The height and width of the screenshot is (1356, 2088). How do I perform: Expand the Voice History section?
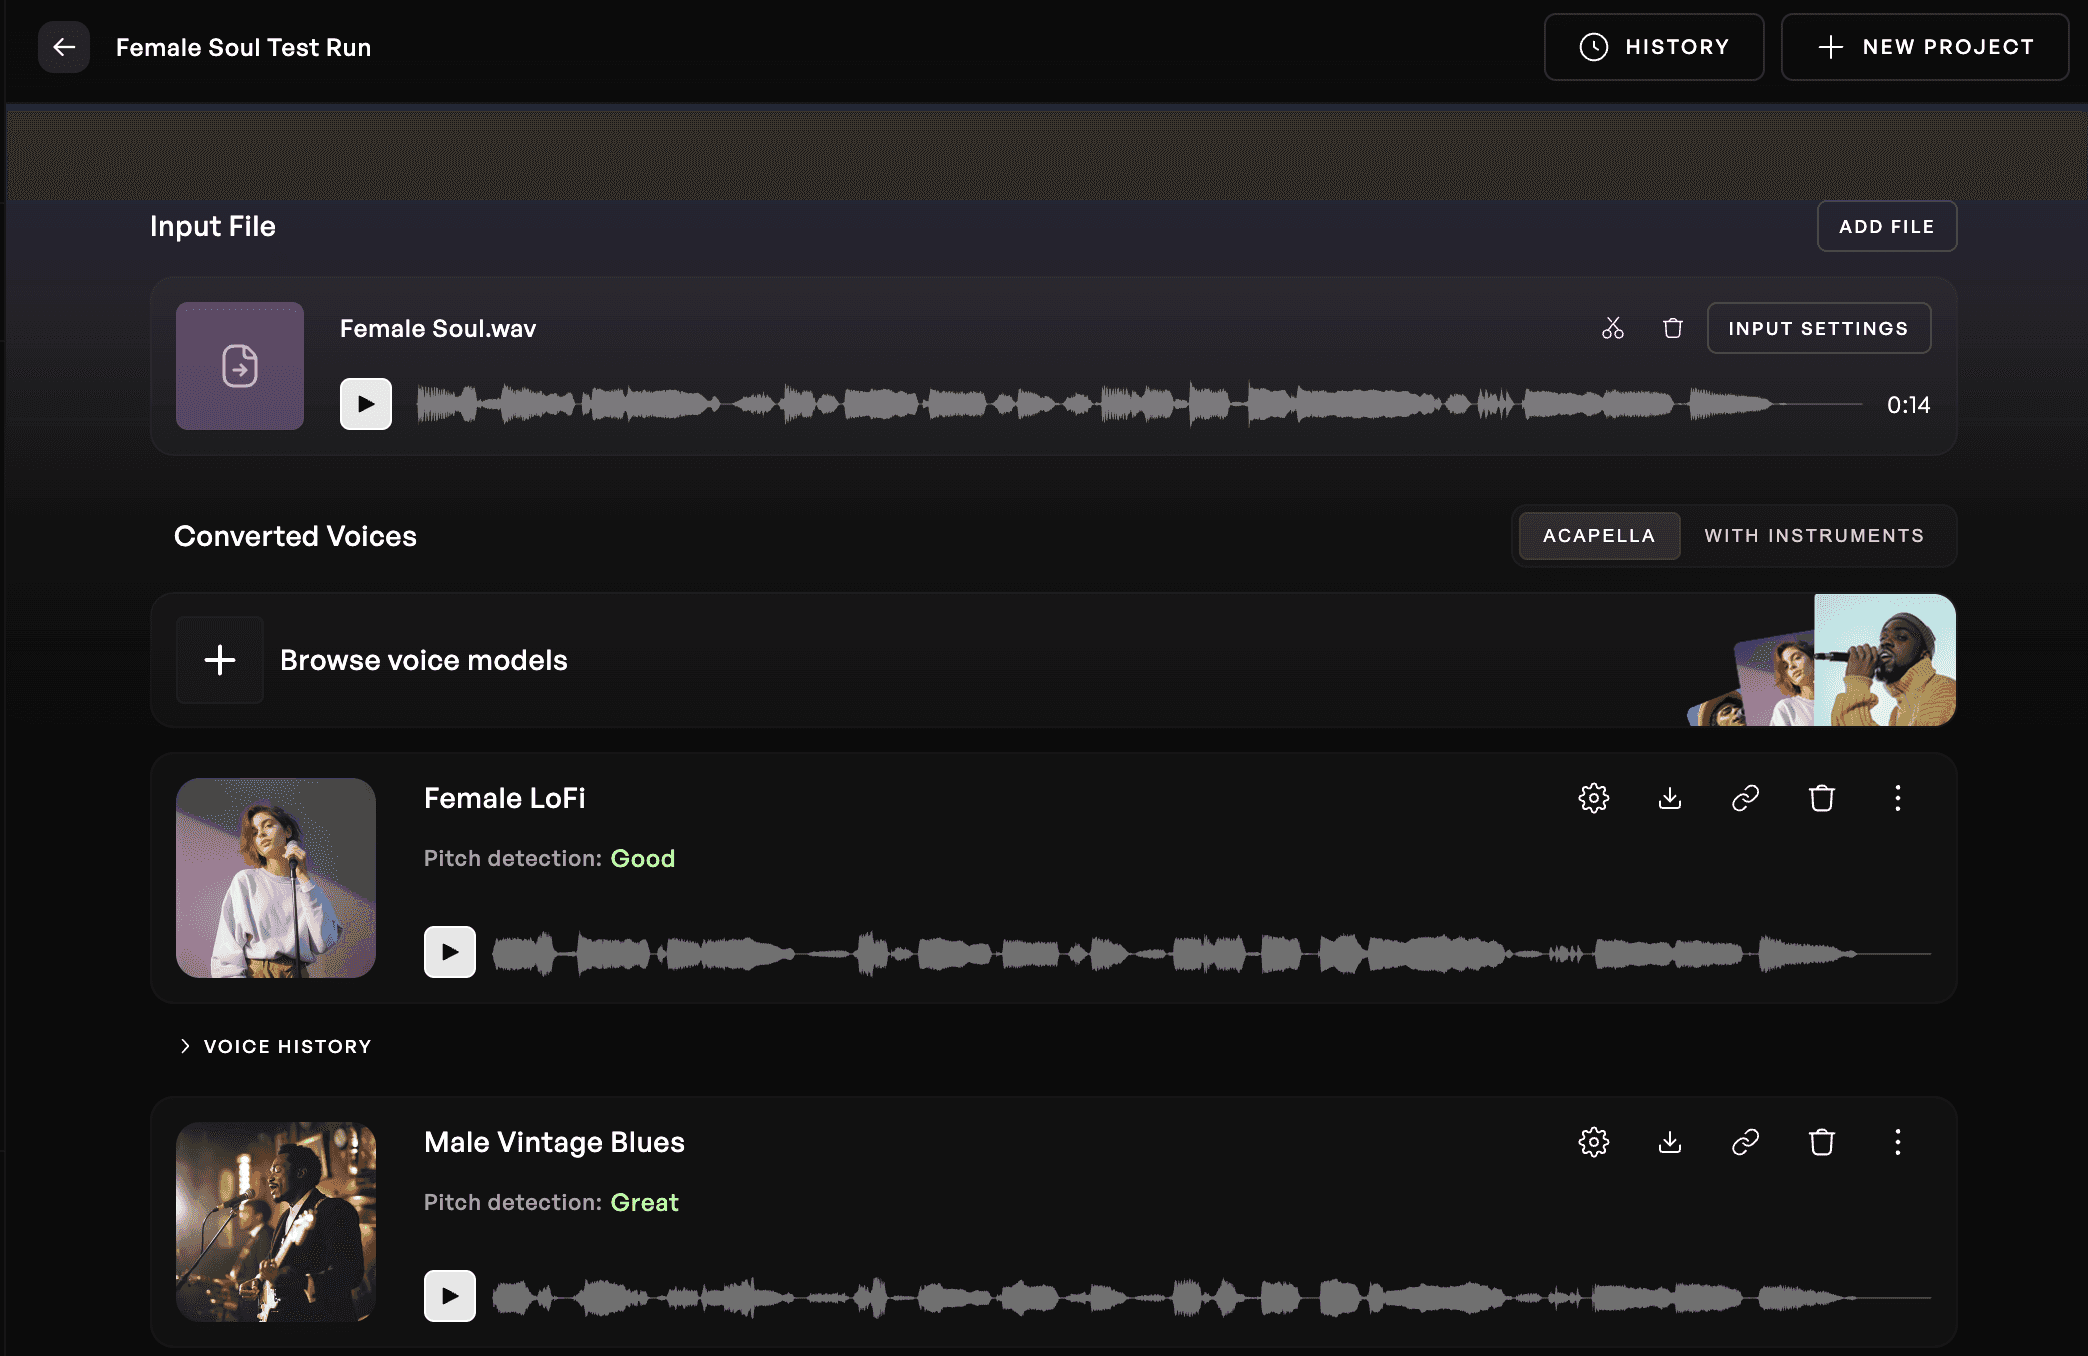275,1046
